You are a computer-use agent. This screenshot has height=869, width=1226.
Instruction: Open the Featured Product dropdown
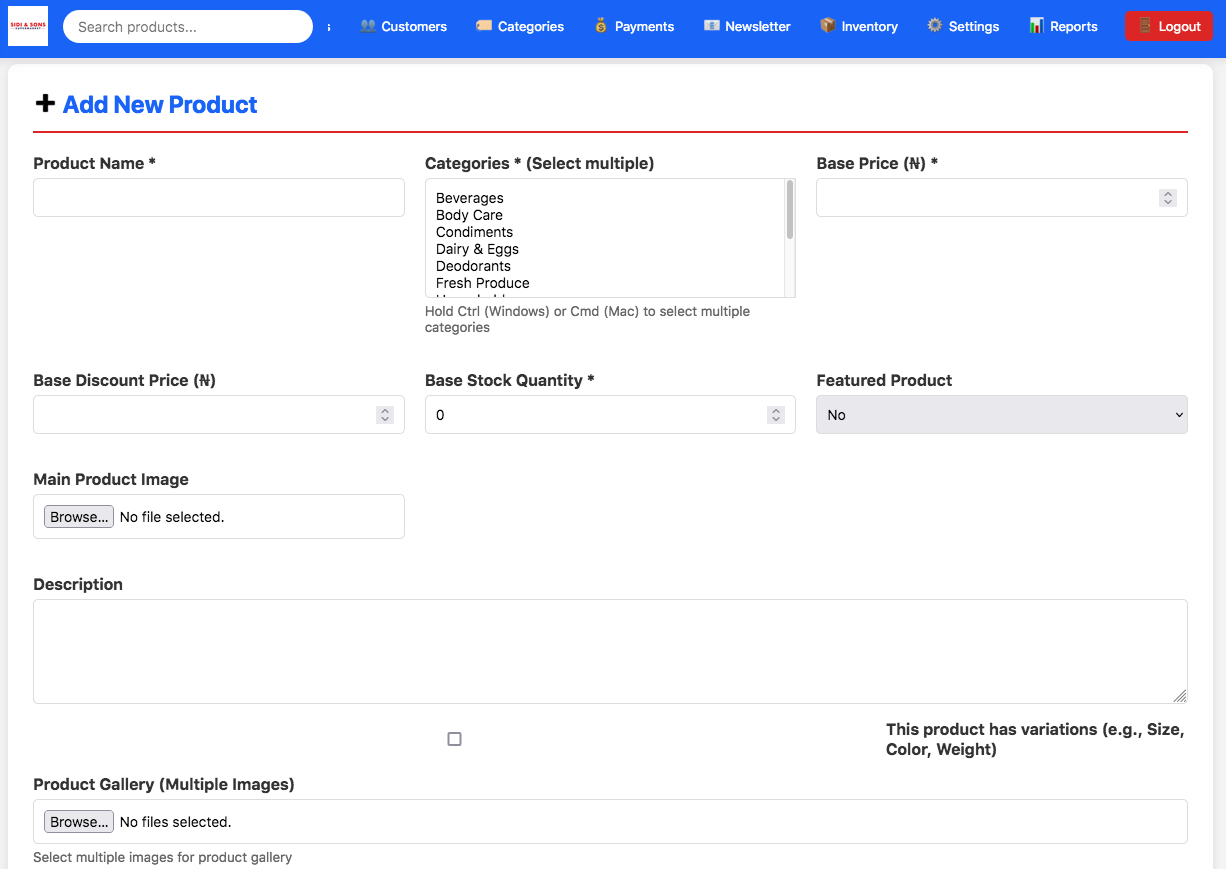(x=1002, y=415)
